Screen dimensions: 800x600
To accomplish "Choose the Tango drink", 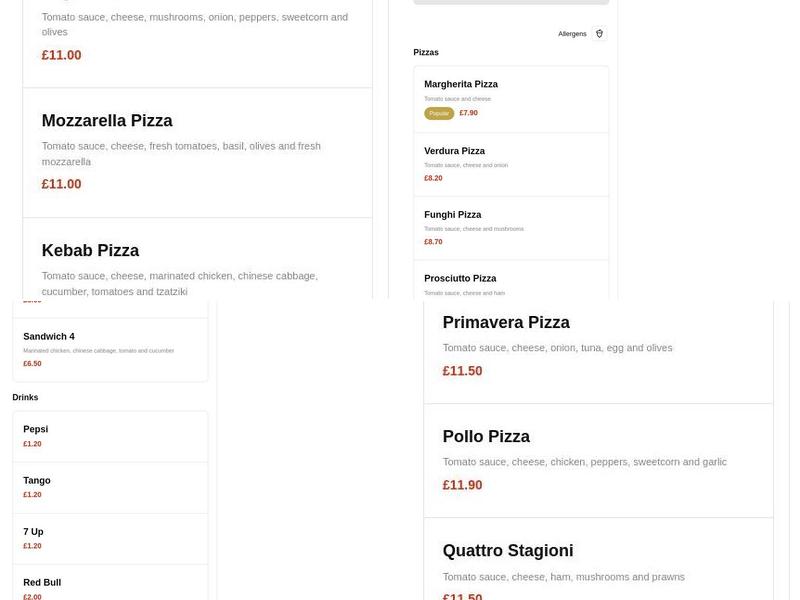I will click(x=110, y=487).
